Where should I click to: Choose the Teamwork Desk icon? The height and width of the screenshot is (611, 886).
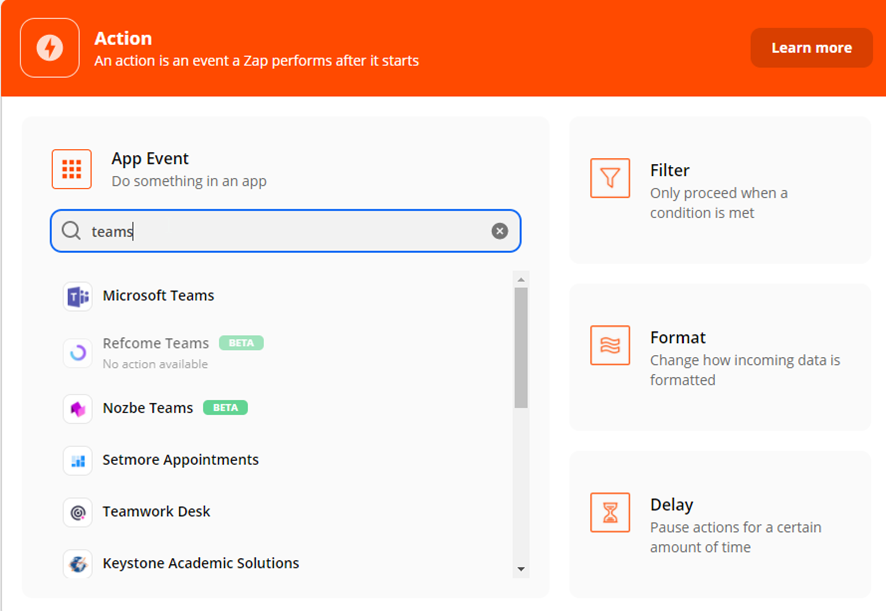point(77,513)
